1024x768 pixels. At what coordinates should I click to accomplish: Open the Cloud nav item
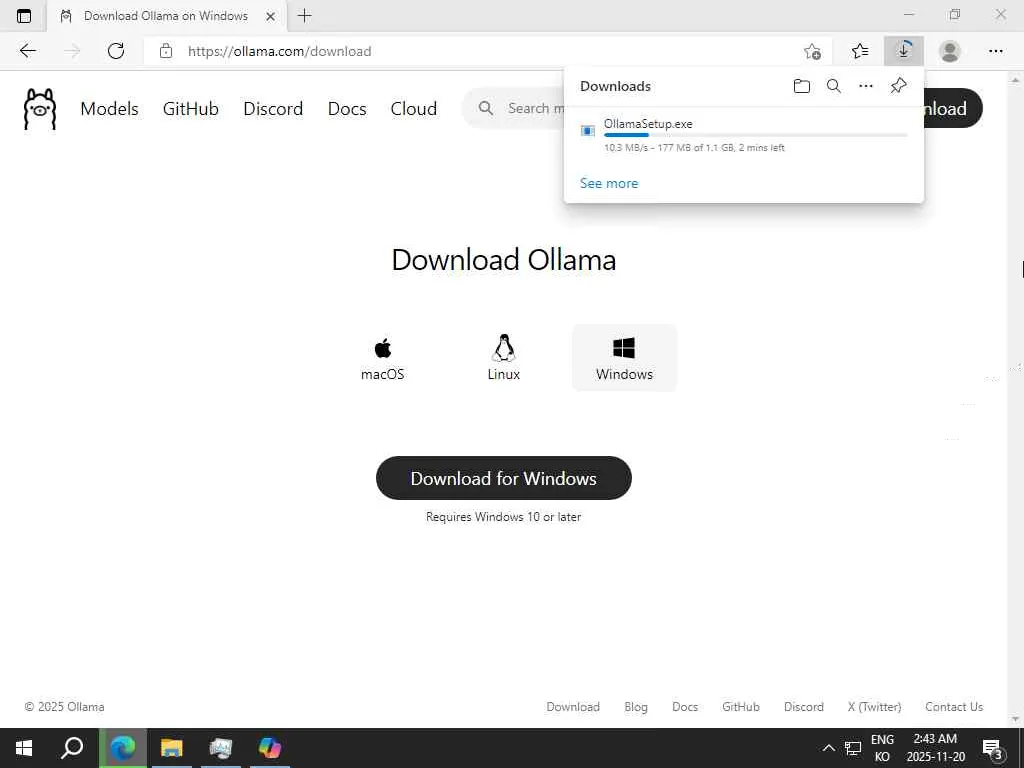click(413, 108)
